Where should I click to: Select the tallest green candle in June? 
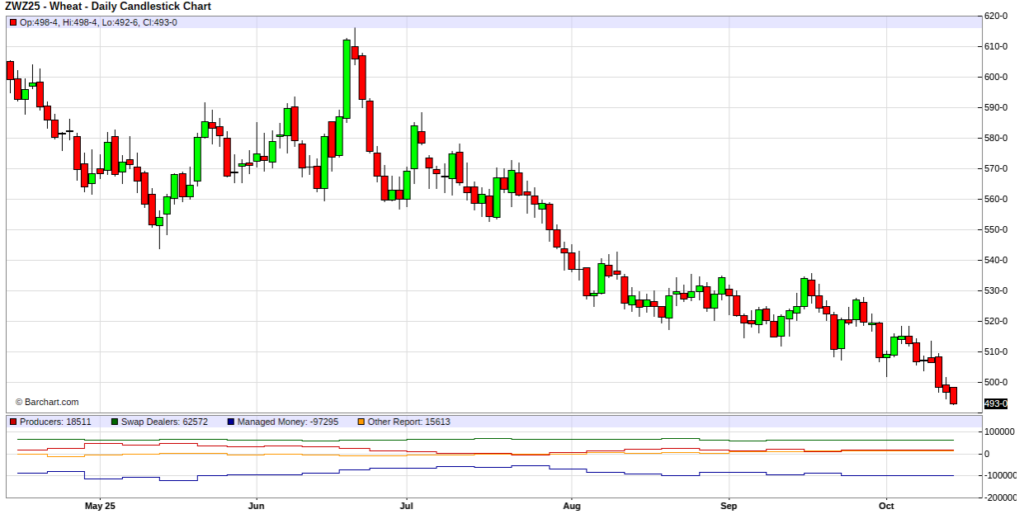tap(346, 79)
